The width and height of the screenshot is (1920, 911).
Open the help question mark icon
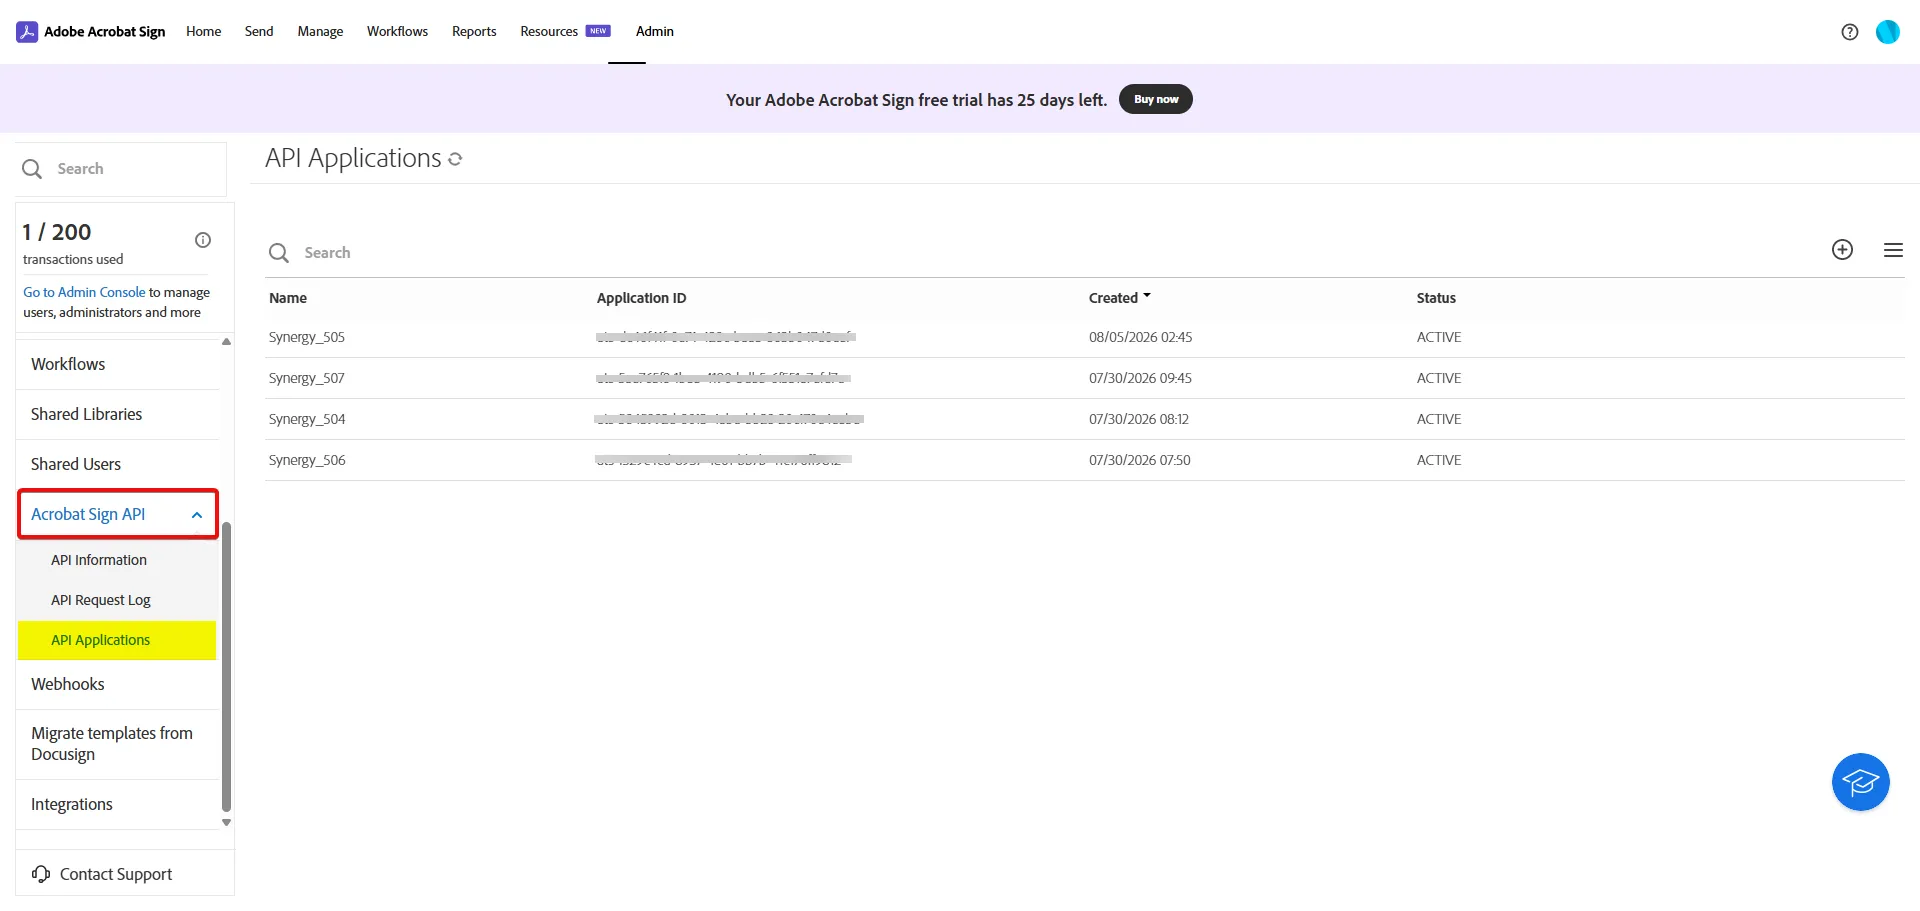pos(1850,32)
